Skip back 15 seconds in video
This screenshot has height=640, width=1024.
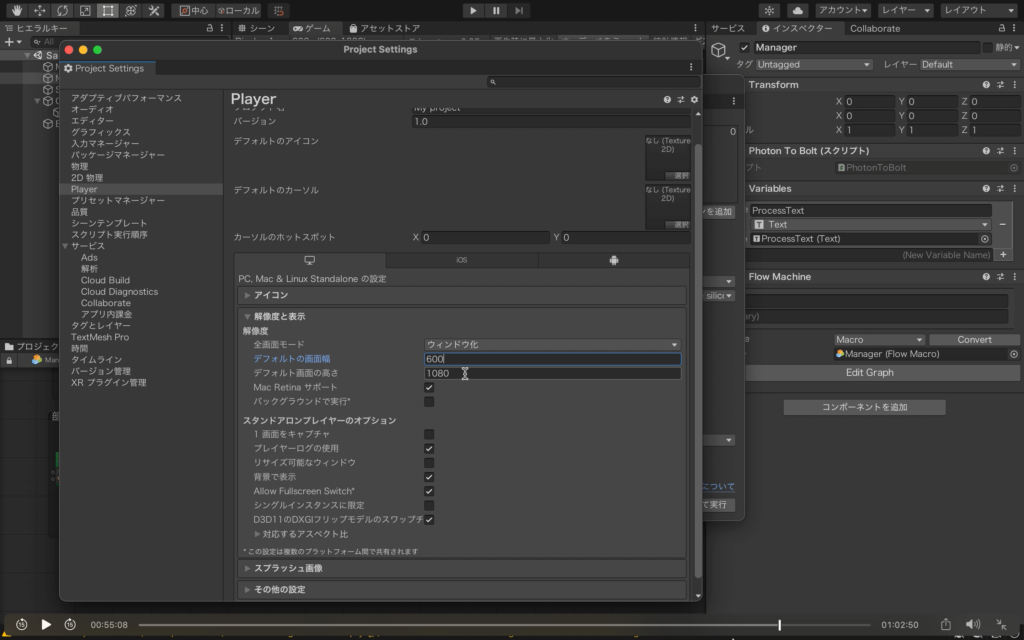[22, 624]
